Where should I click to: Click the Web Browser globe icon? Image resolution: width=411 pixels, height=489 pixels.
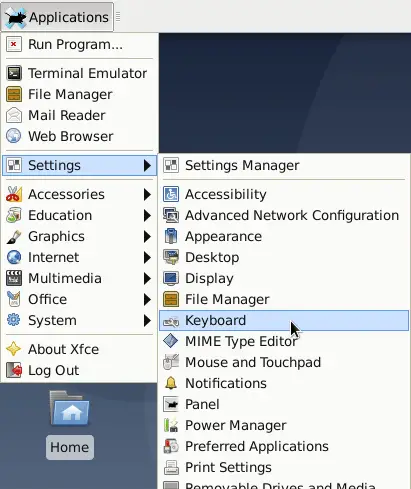(x=14, y=136)
